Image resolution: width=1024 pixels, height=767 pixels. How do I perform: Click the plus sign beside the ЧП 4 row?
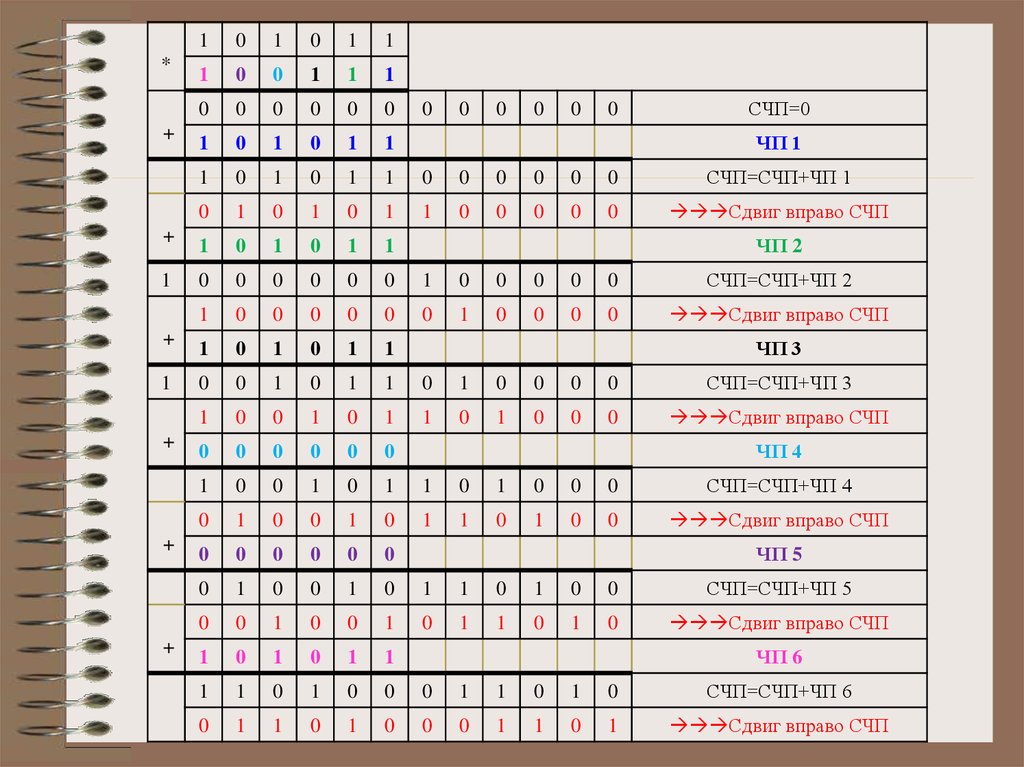(x=167, y=442)
